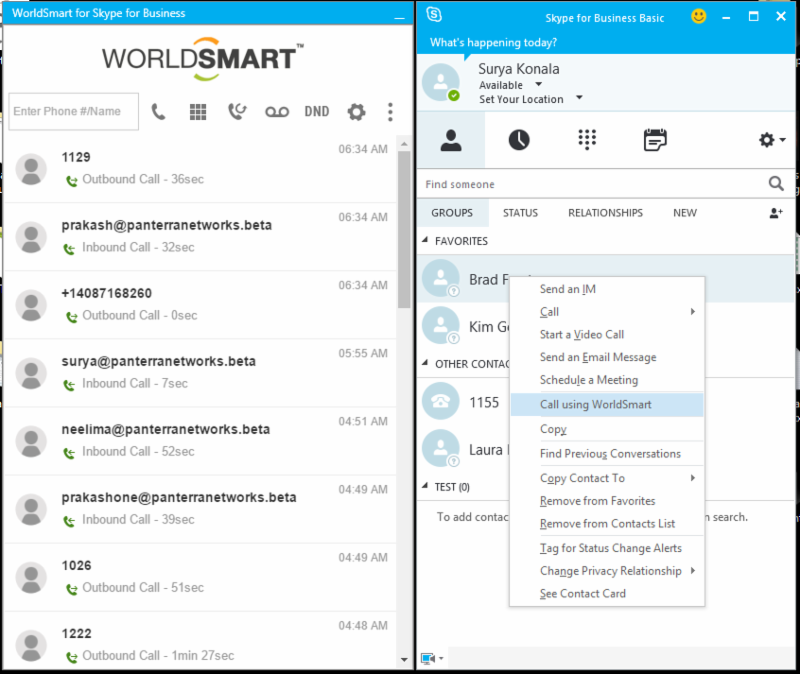Choose See Contact Card
This screenshot has height=674, width=800.
pyautogui.click(x=607, y=593)
